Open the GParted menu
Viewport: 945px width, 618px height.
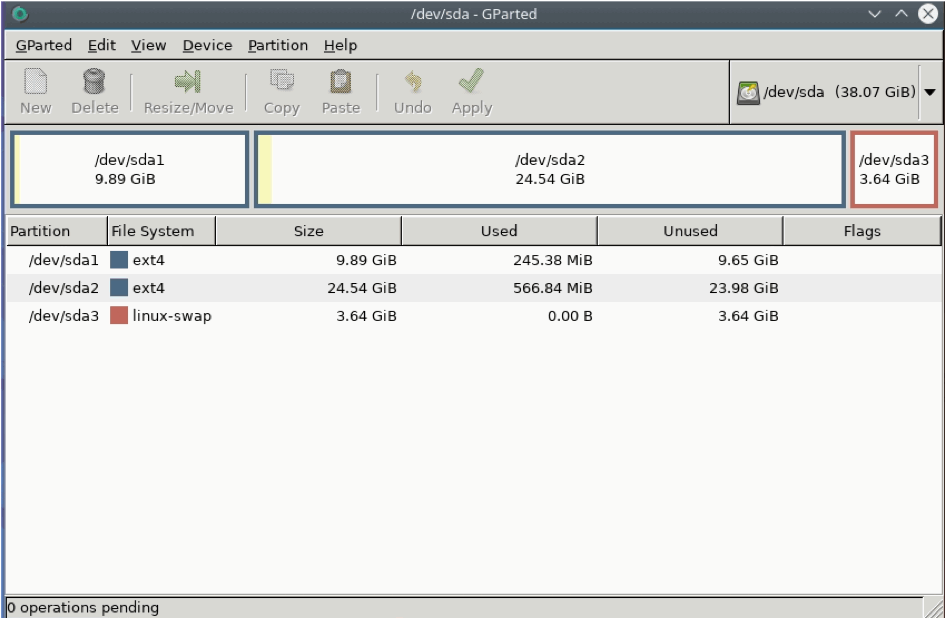tap(43, 45)
